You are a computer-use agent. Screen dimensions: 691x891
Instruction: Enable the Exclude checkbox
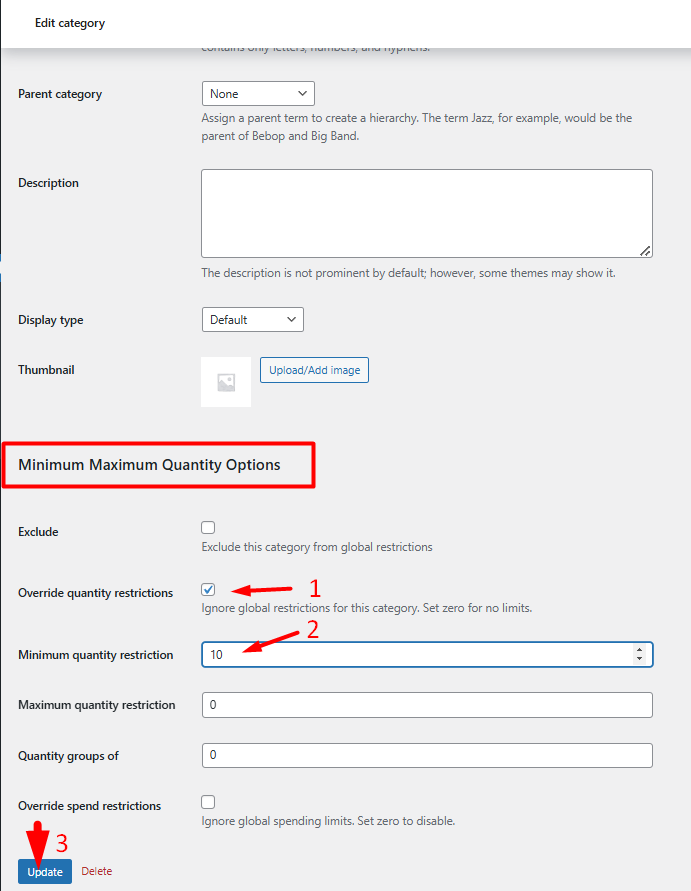[x=208, y=527]
